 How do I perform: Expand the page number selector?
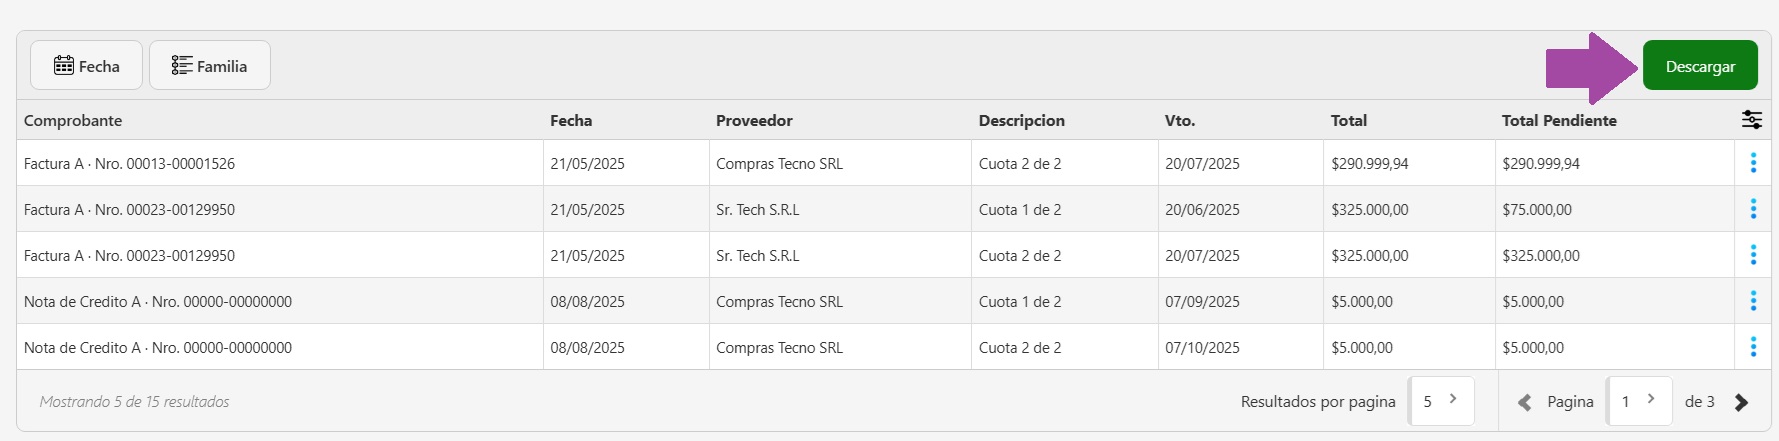[1638, 401]
